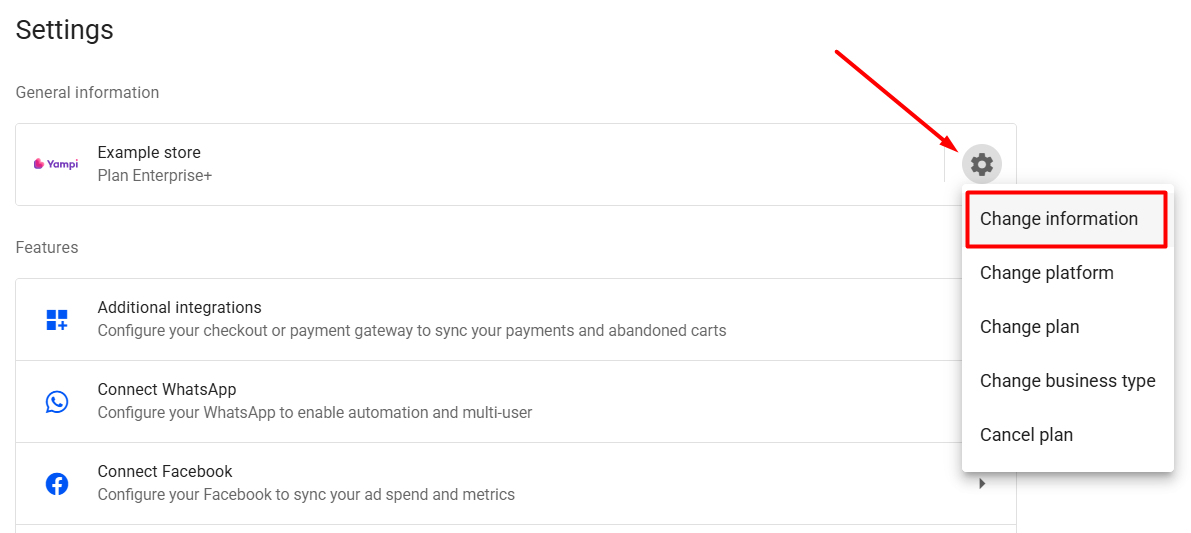Click the gear icon beside Example store
Screen dimensions: 1191x533
click(982, 164)
